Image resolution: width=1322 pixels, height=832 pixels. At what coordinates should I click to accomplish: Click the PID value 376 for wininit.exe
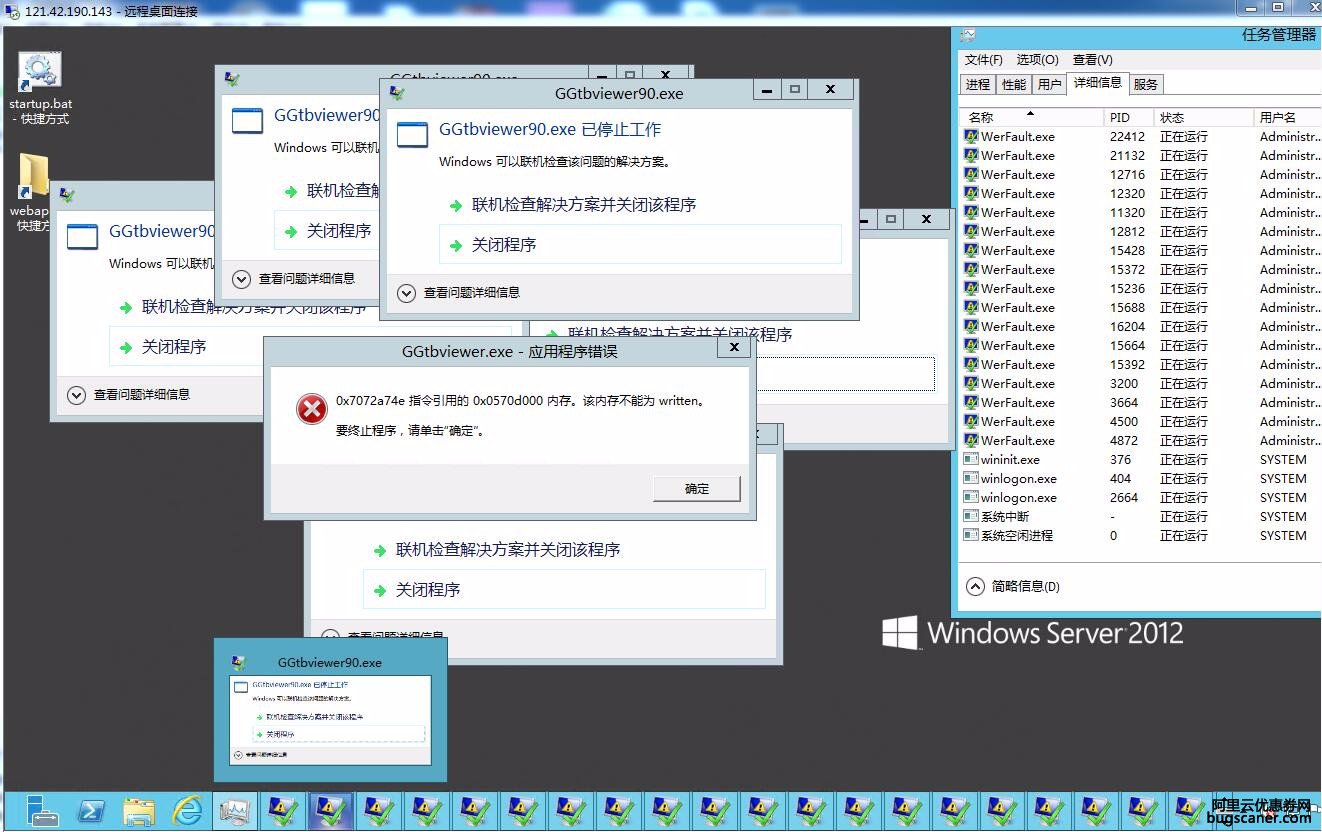pos(1120,460)
